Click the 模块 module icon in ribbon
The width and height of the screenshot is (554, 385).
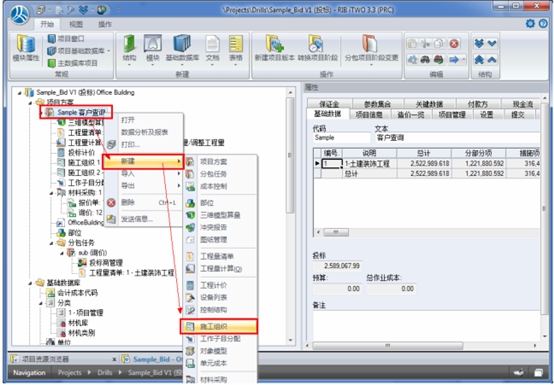click(x=153, y=44)
